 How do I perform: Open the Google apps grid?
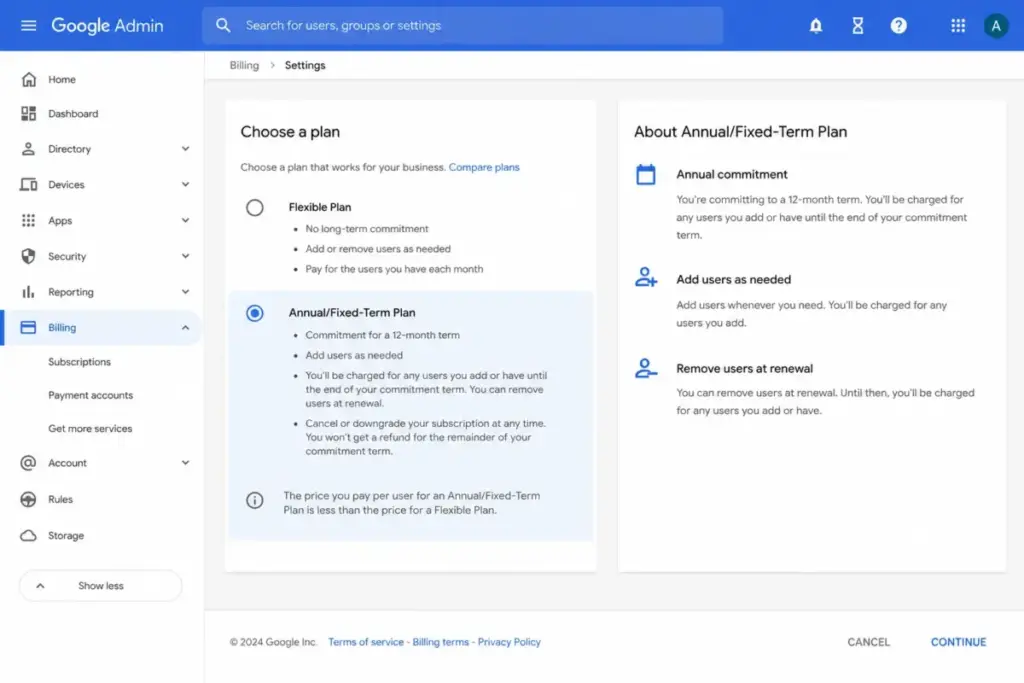tap(957, 25)
